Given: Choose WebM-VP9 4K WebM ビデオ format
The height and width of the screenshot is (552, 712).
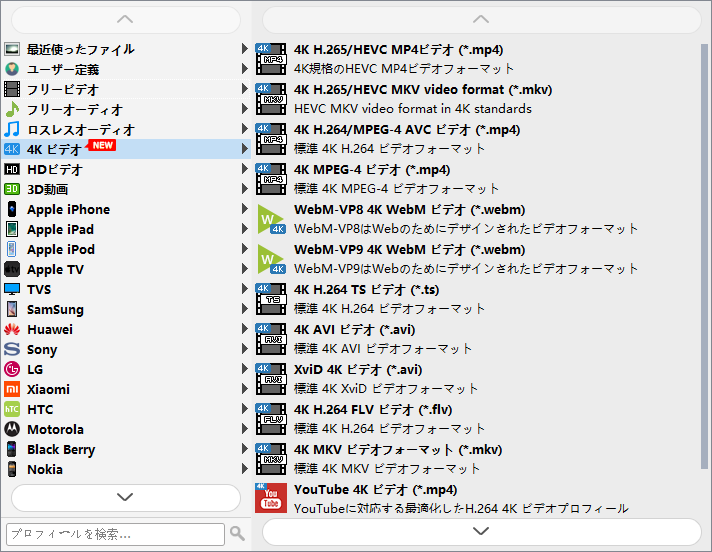Looking at the screenshot, I should pyautogui.click(x=477, y=259).
